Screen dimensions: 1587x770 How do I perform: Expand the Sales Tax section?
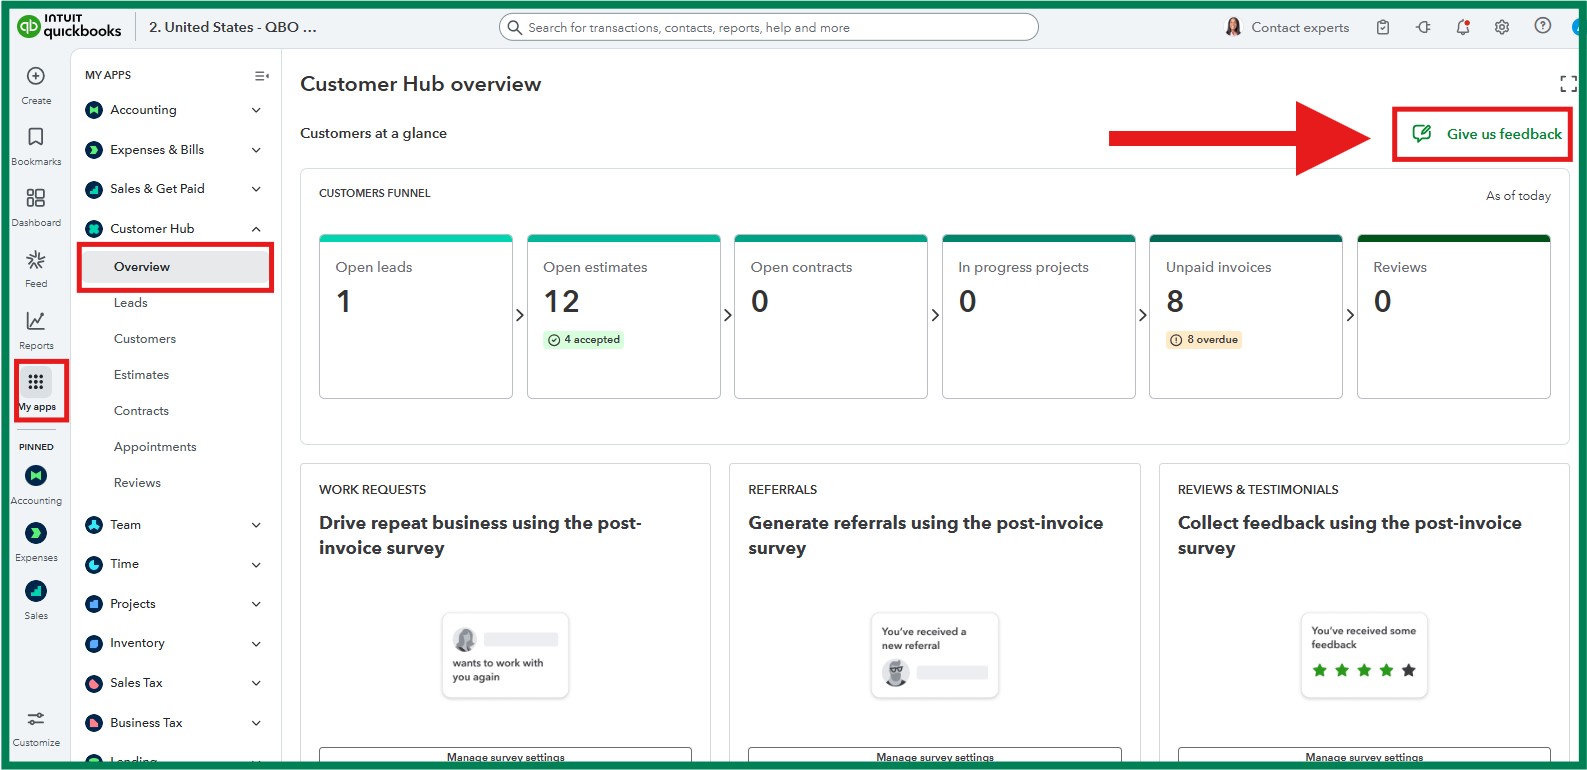pyautogui.click(x=176, y=683)
